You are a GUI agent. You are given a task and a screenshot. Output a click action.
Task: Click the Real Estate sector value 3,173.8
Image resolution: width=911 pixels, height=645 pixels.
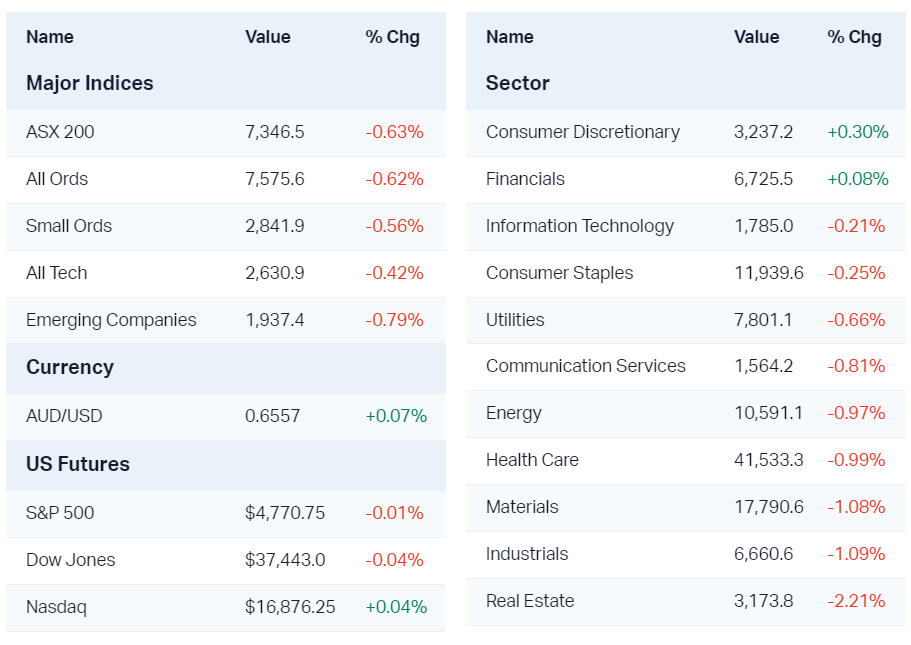(763, 601)
